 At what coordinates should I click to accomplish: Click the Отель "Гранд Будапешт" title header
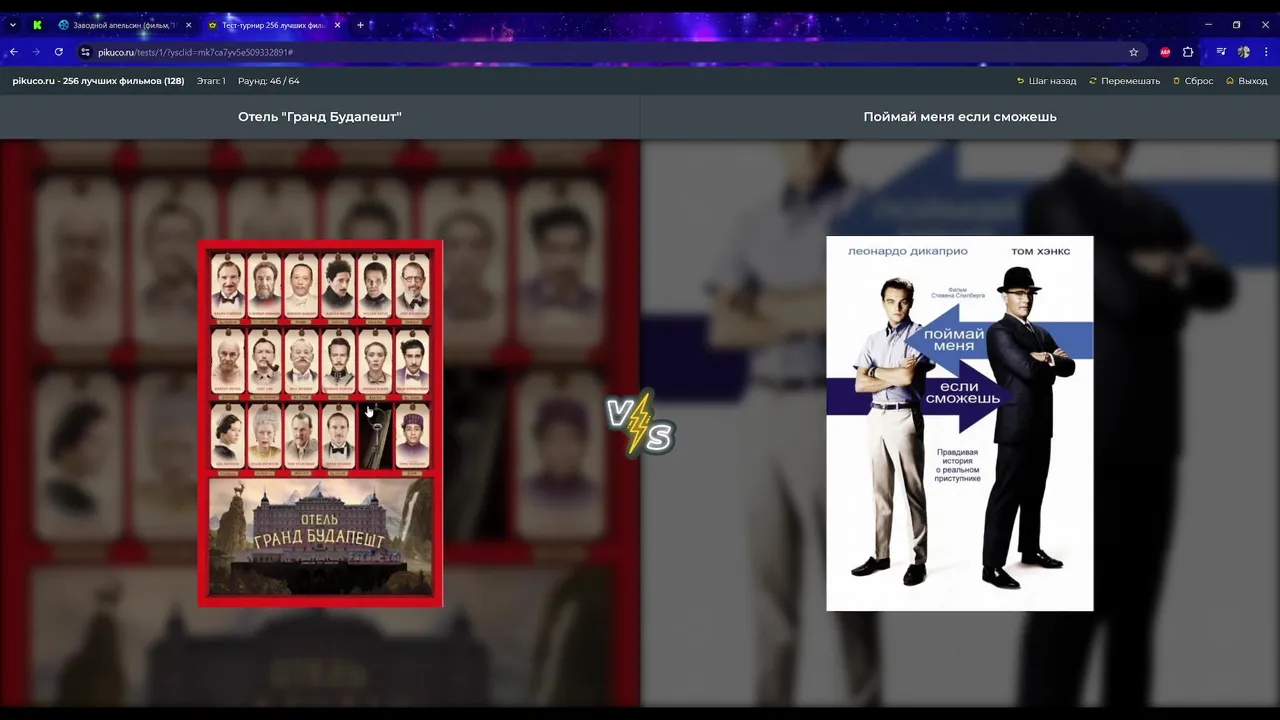coord(320,117)
